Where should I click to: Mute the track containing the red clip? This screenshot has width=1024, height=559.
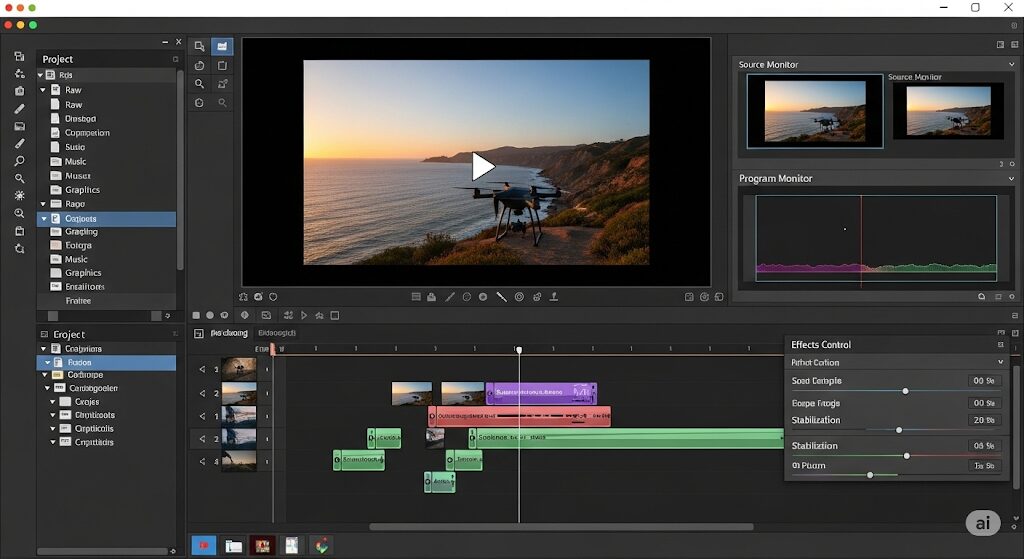pos(202,416)
